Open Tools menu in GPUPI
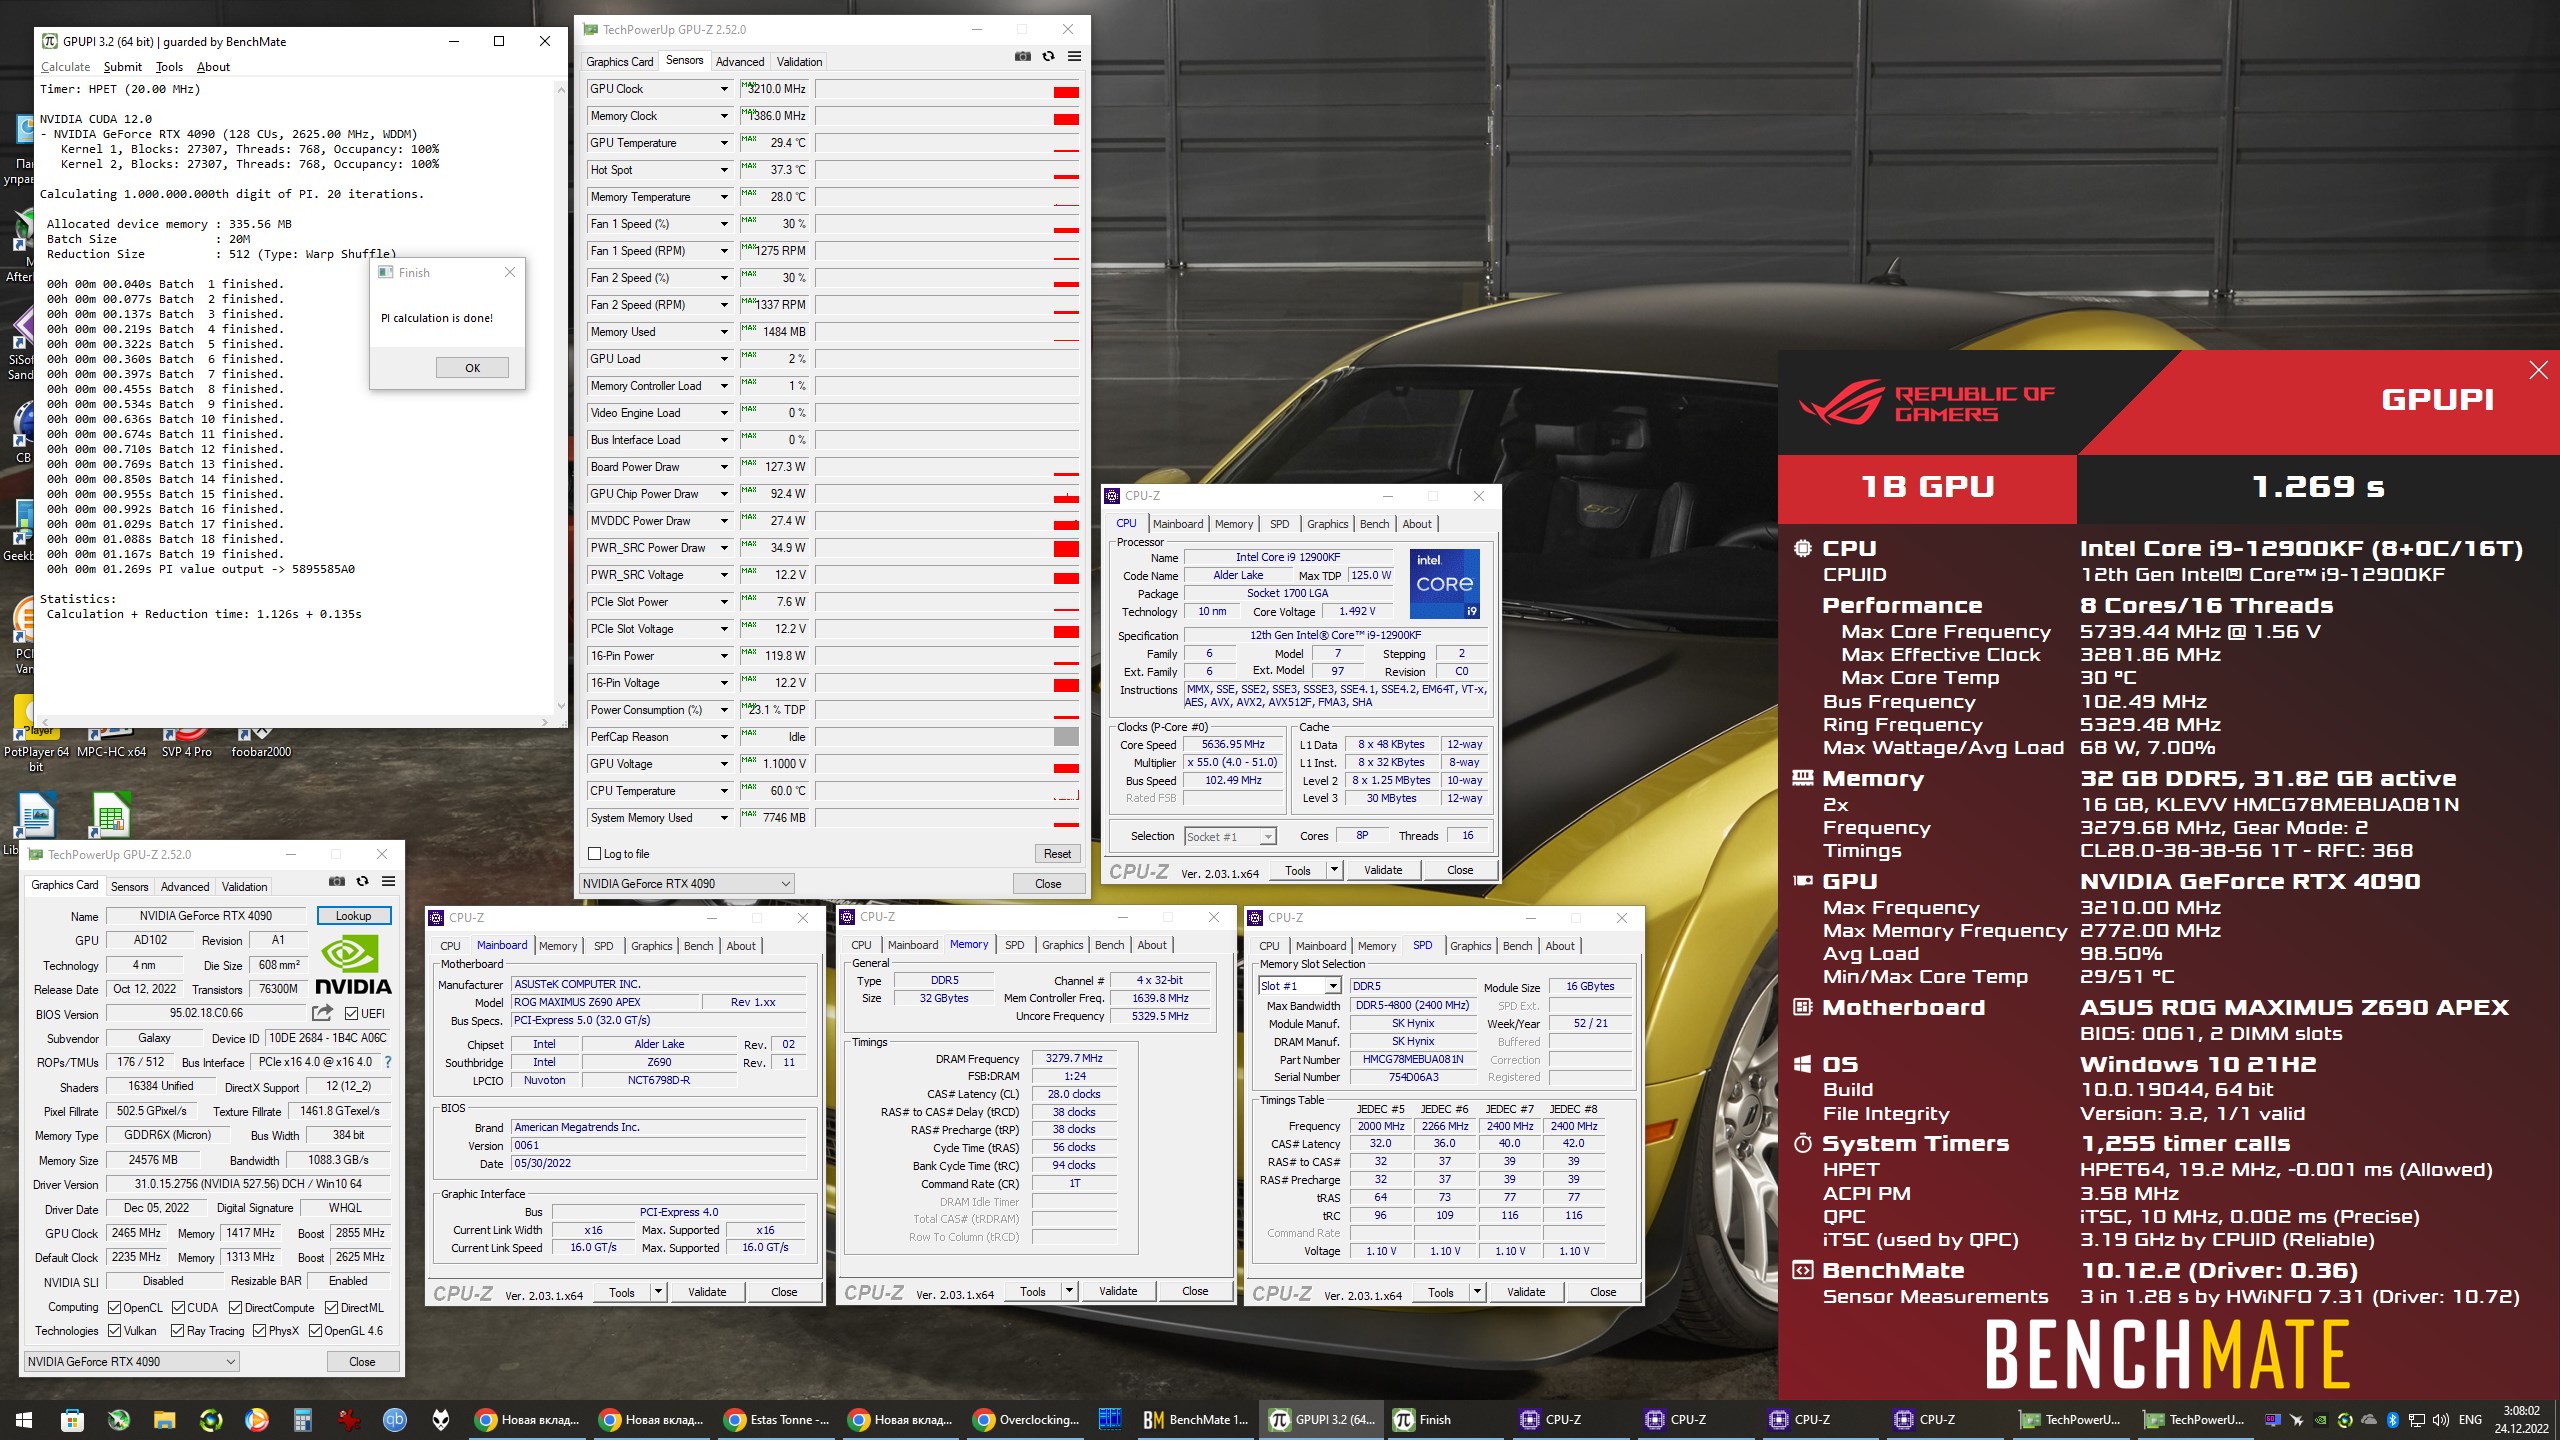2560x1440 pixels. [169, 67]
